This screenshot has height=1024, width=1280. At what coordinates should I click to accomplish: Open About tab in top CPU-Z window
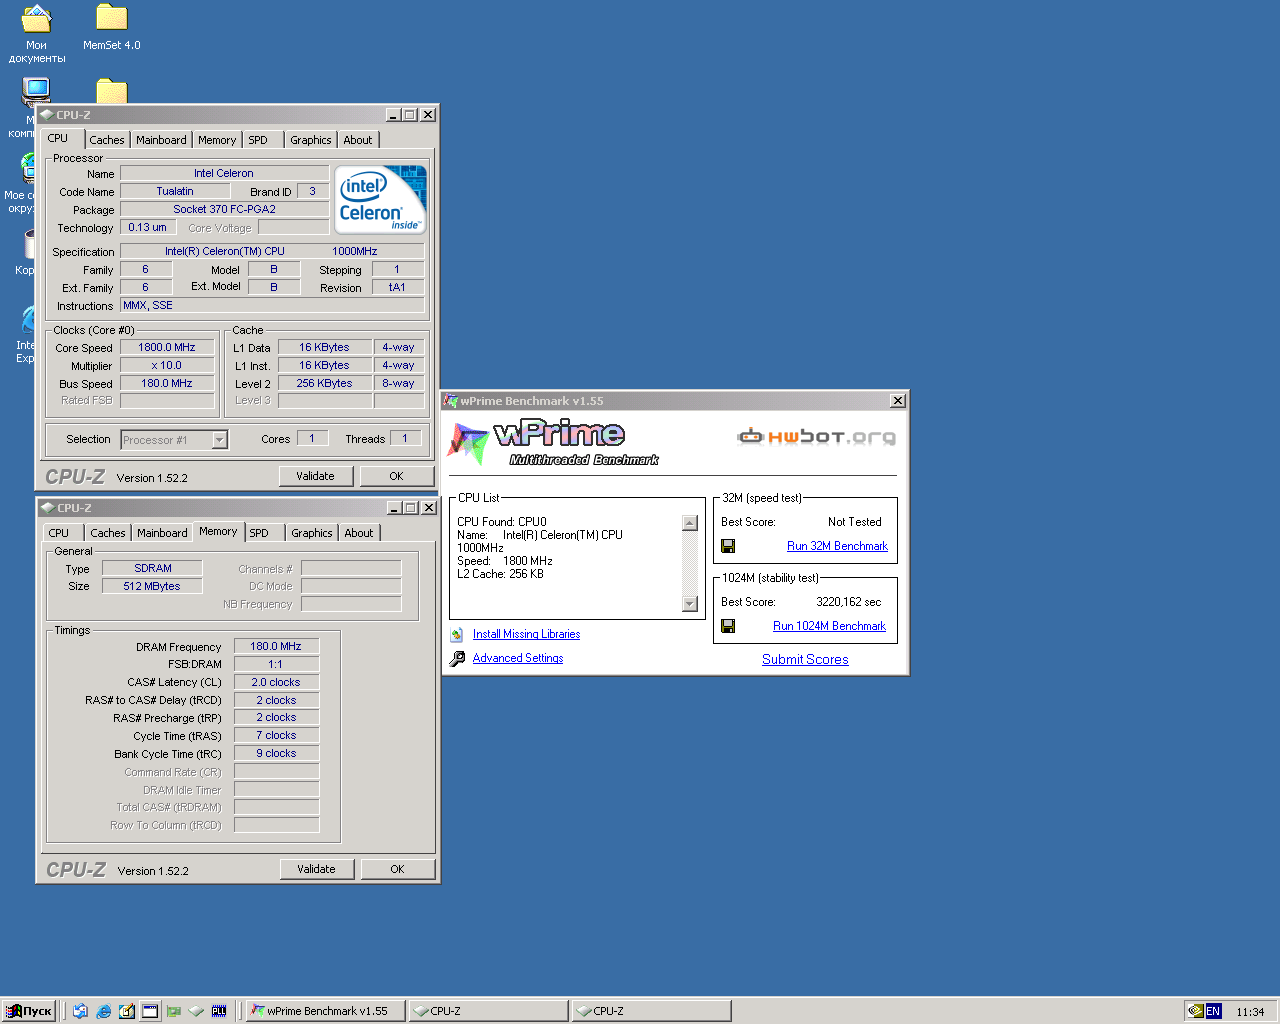click(x=358, y=140)
